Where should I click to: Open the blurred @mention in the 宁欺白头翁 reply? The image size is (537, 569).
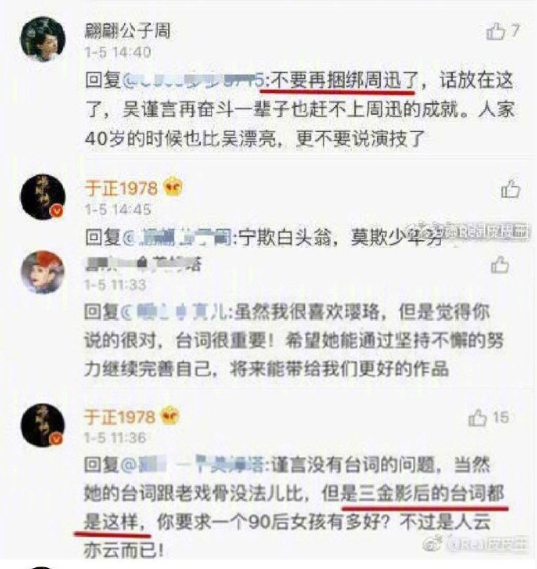click(177, 237)
